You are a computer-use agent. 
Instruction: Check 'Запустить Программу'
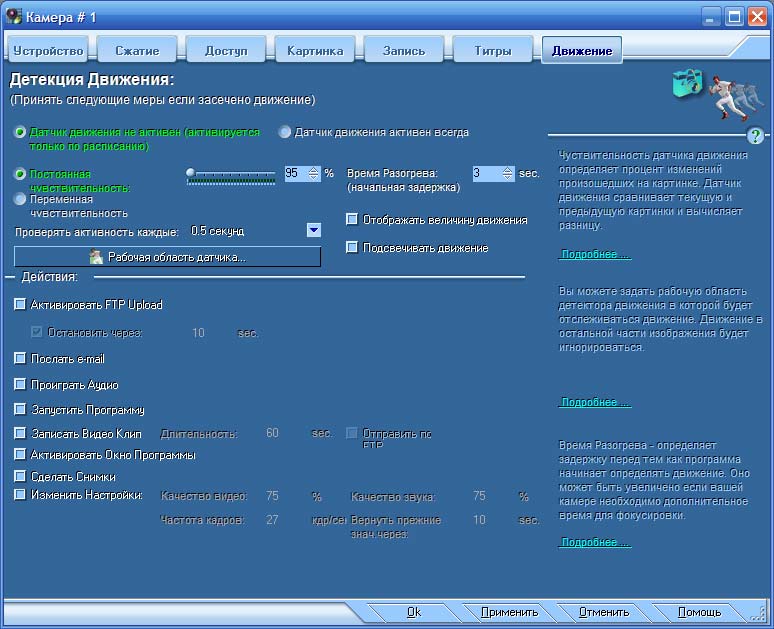20,409
